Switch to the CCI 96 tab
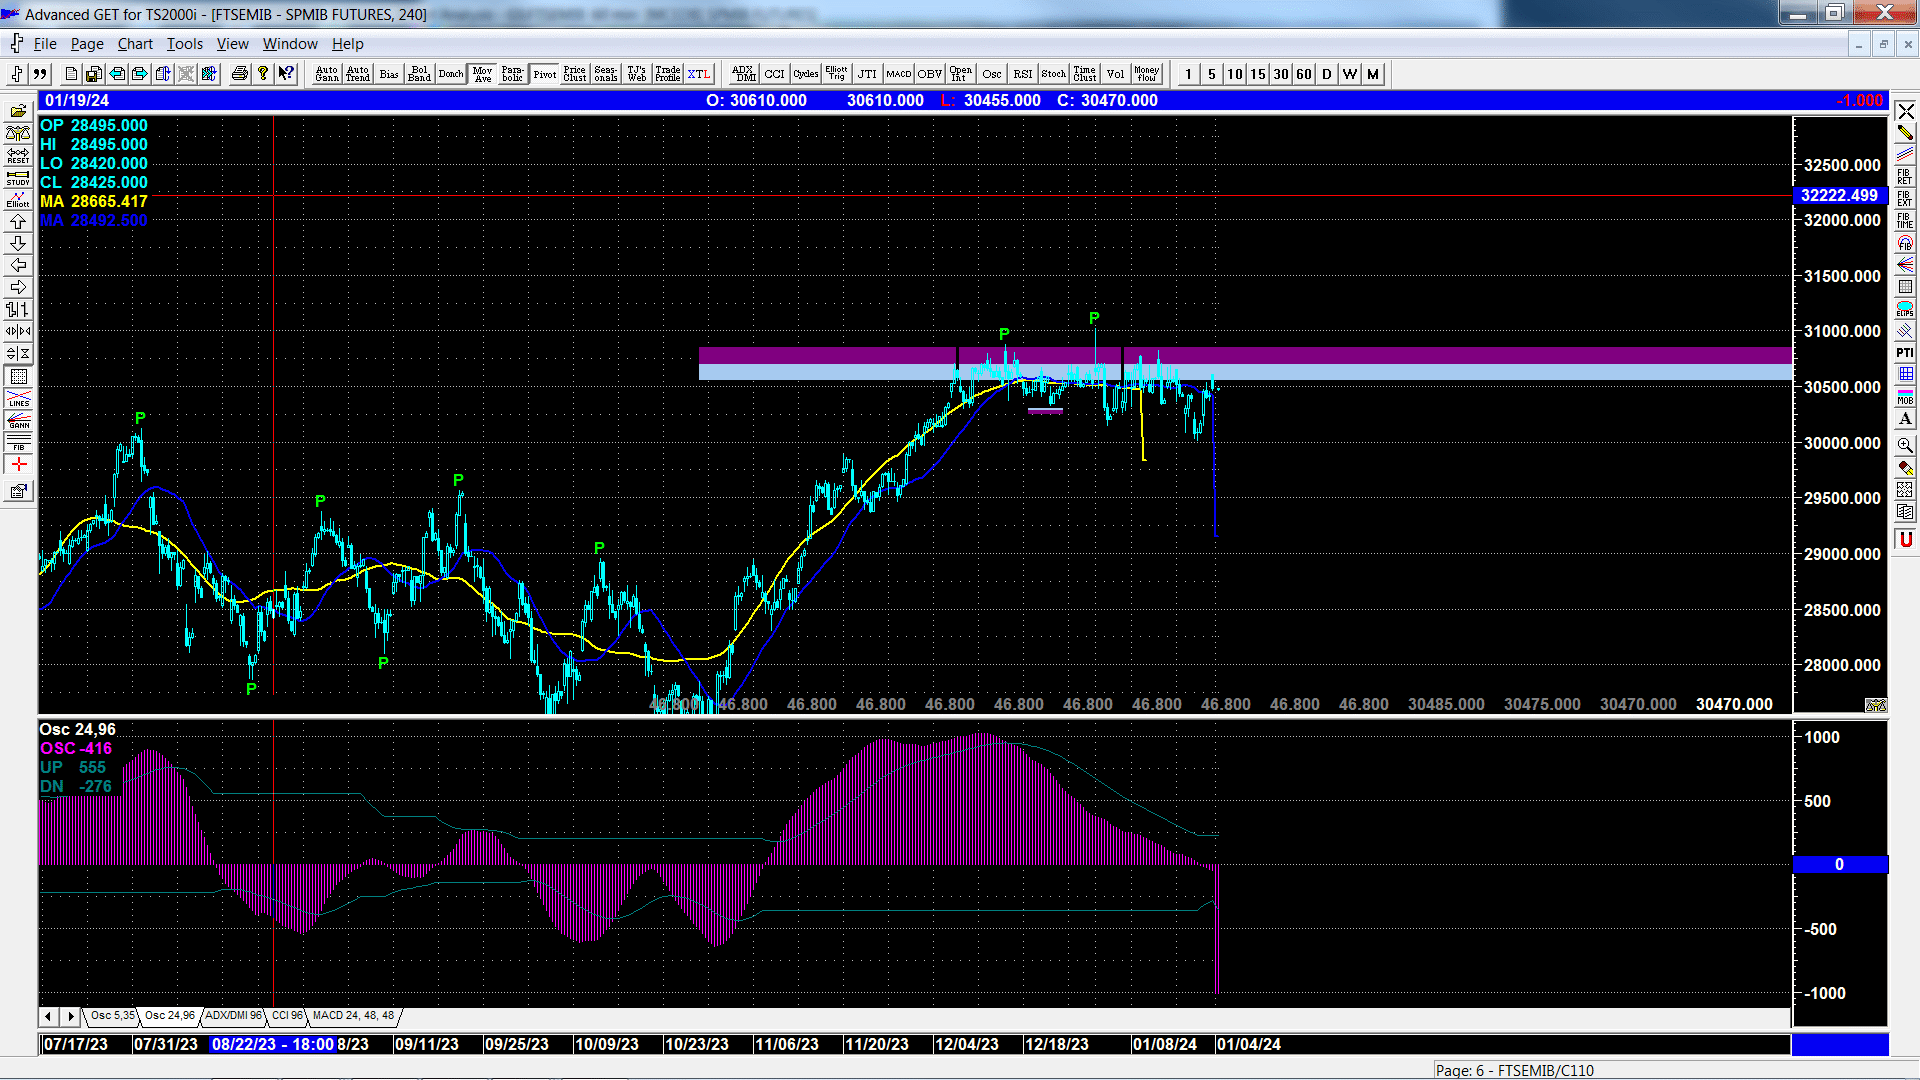The image size is (1920, 1080). click(287, 1016)
